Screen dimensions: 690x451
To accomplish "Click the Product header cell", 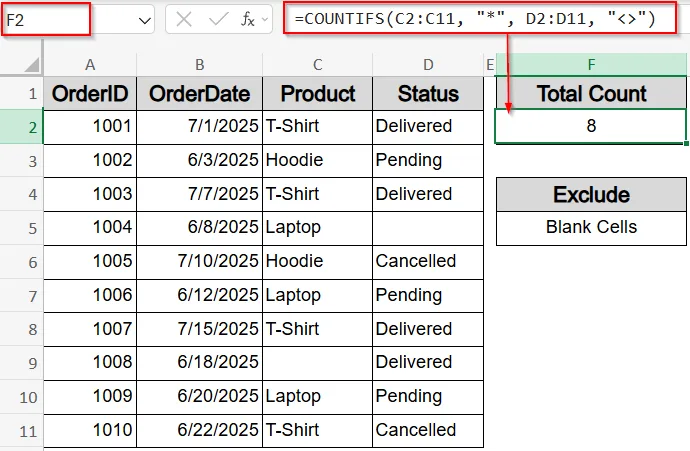I will tap(317, 93).
